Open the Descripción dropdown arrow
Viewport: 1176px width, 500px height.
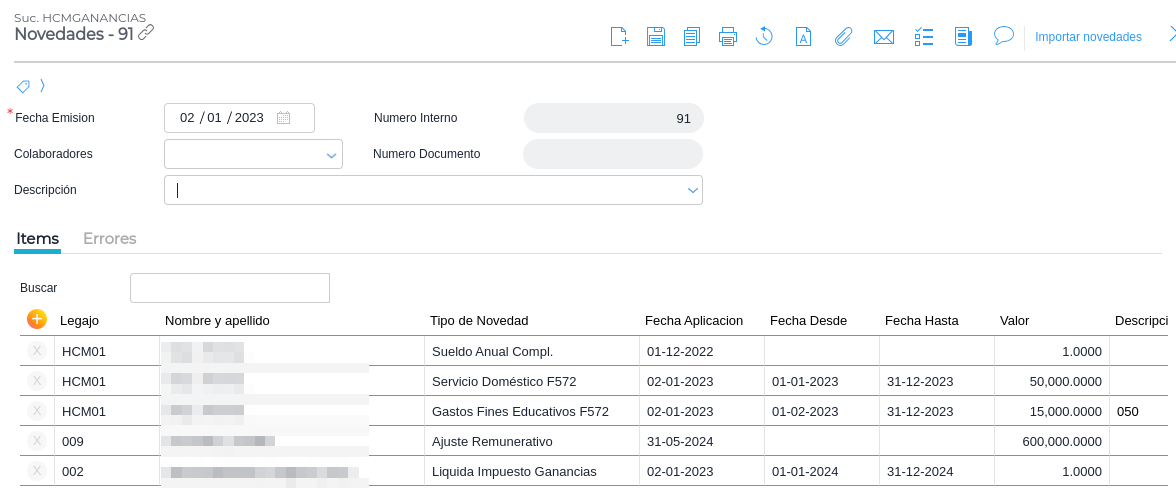coord(692,190)
